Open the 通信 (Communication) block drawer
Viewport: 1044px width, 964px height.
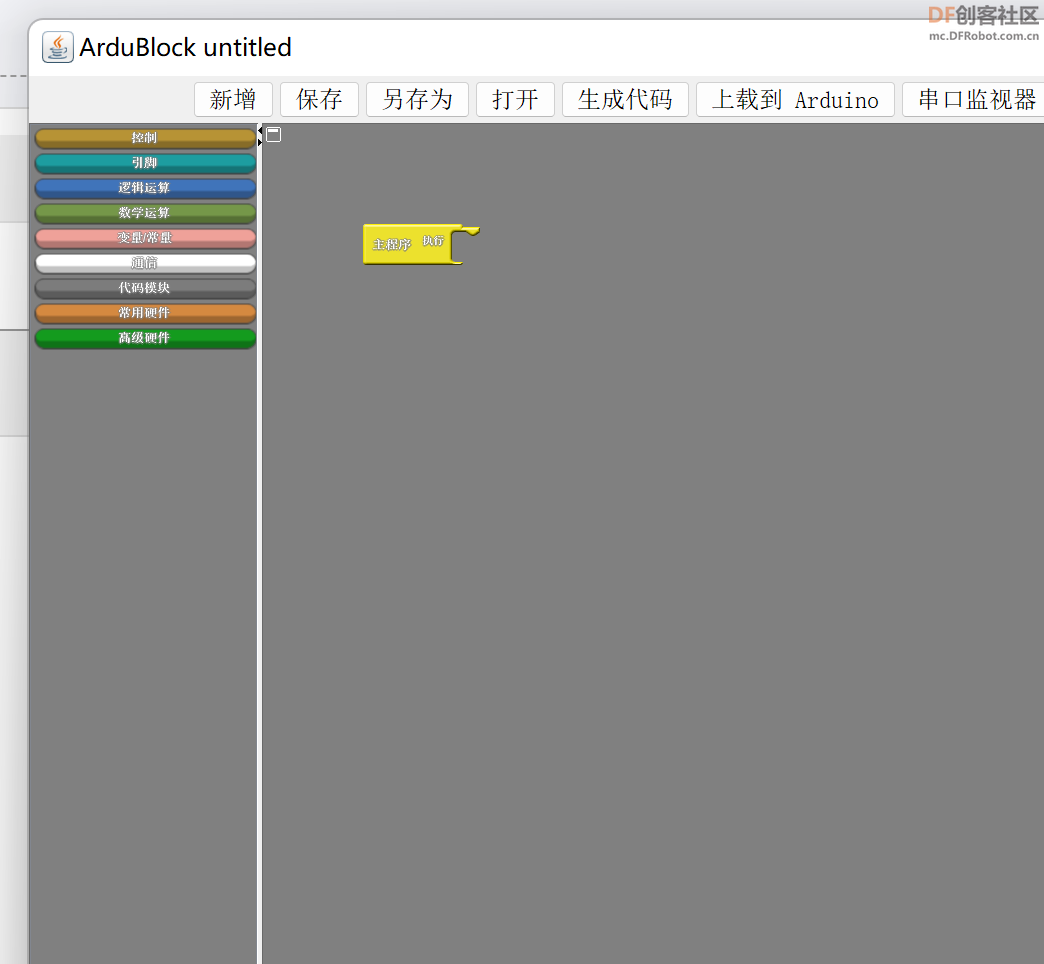pyautogui.click(x=145, y=264)
